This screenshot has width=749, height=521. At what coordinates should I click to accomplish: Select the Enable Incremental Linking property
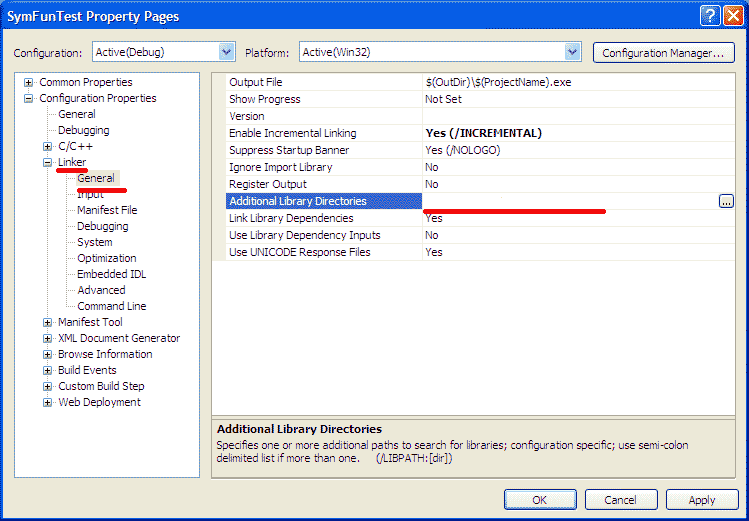(323, 133)
